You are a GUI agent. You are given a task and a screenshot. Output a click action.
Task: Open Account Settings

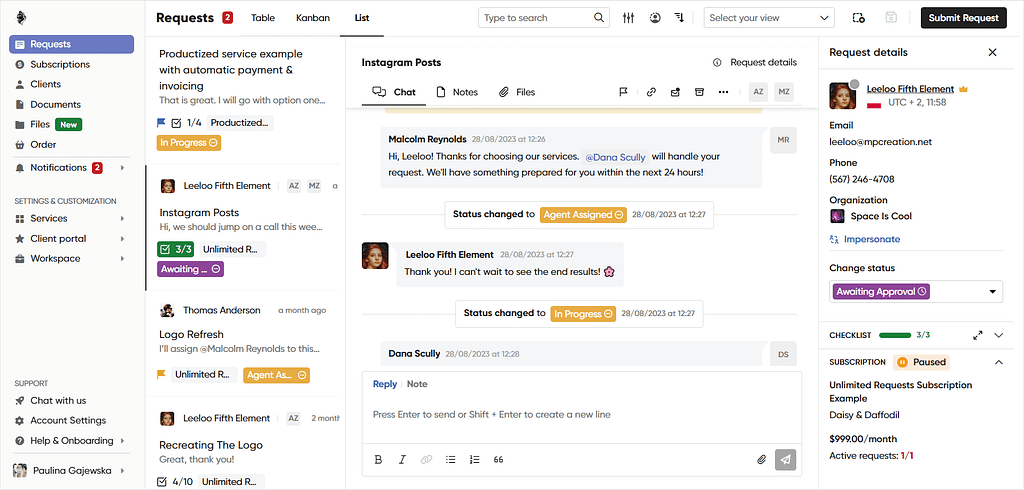point(68,421)
